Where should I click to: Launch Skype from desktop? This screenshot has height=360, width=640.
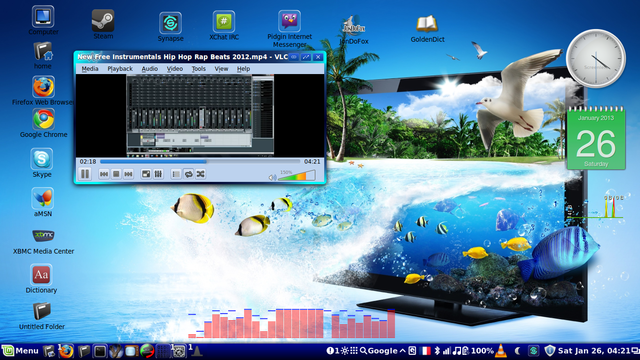coord(42,163)
